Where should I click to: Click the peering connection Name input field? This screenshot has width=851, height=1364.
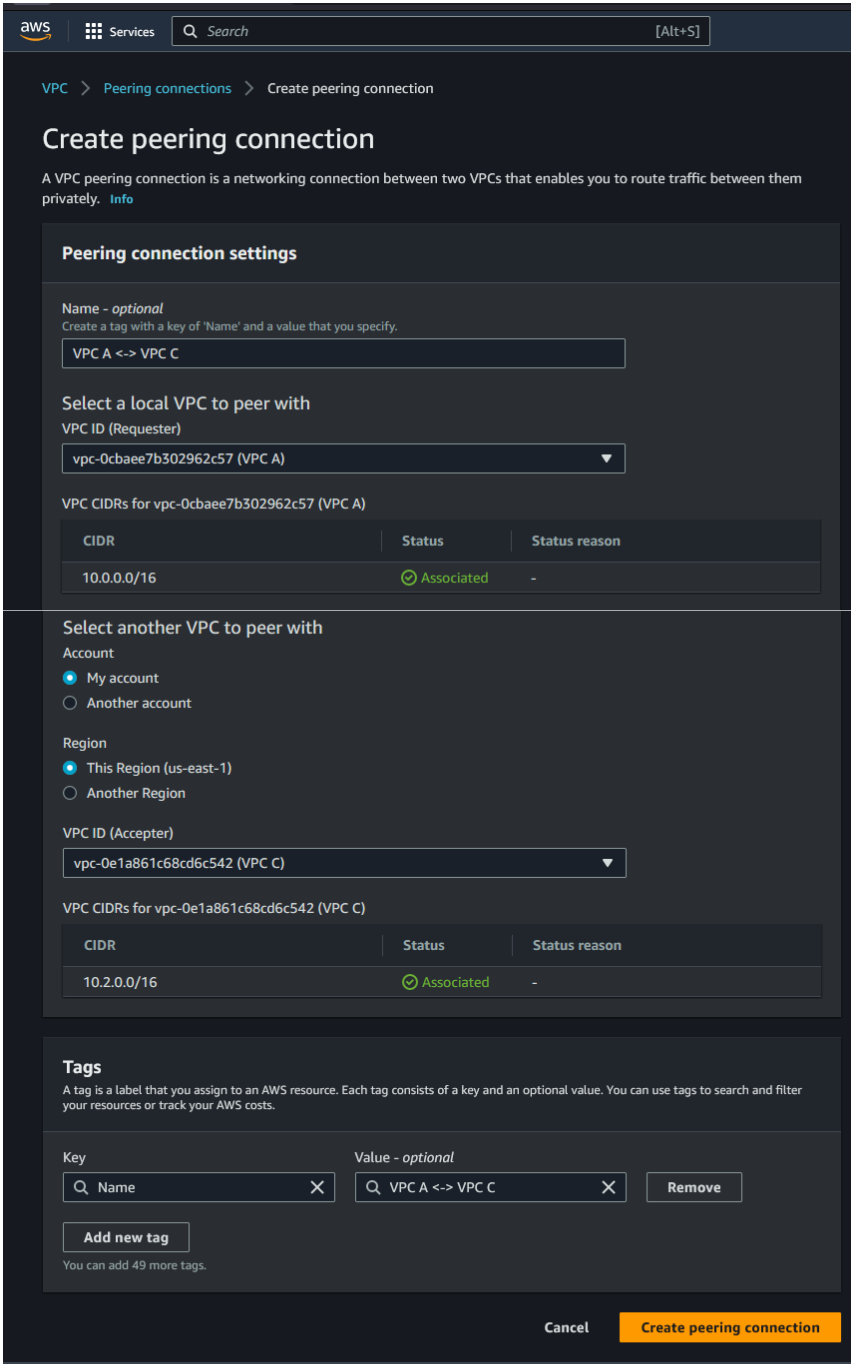click(343, 353)
